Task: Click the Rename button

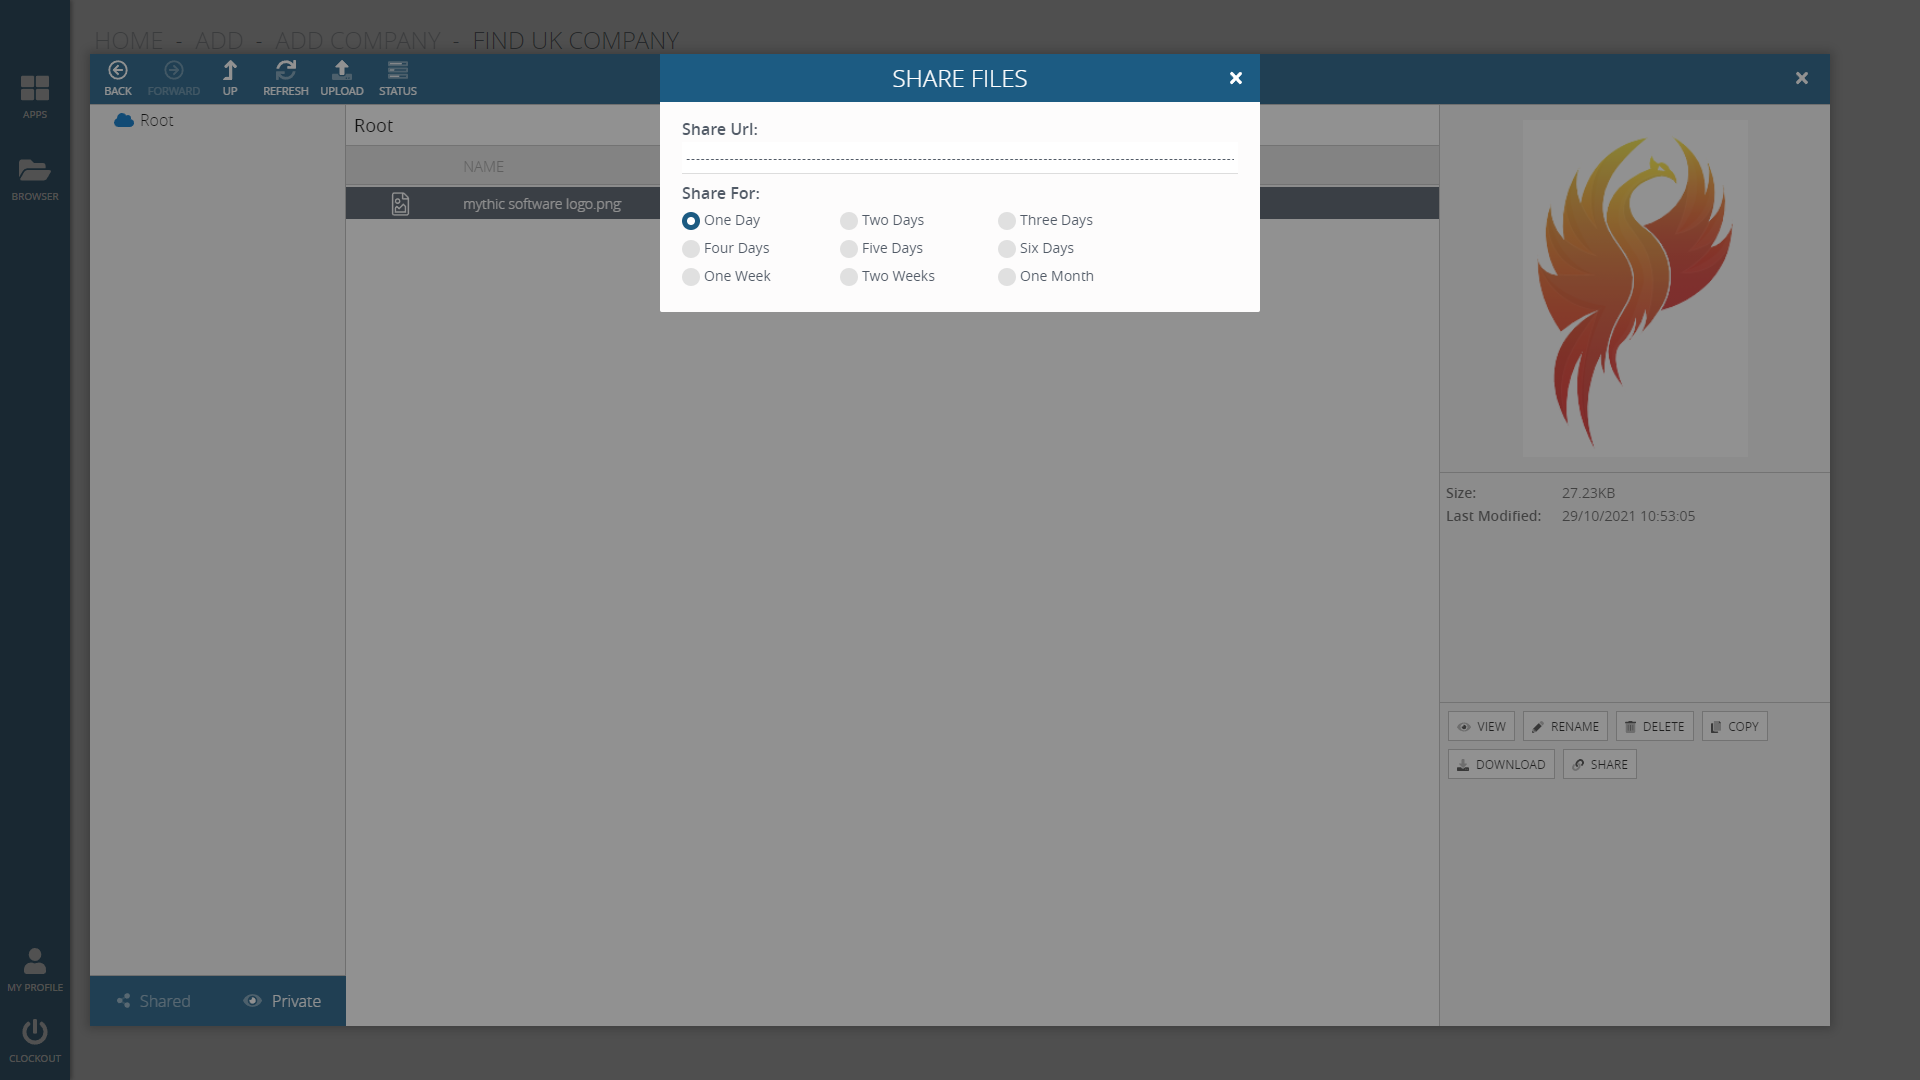Action: tap(1565, 727)
